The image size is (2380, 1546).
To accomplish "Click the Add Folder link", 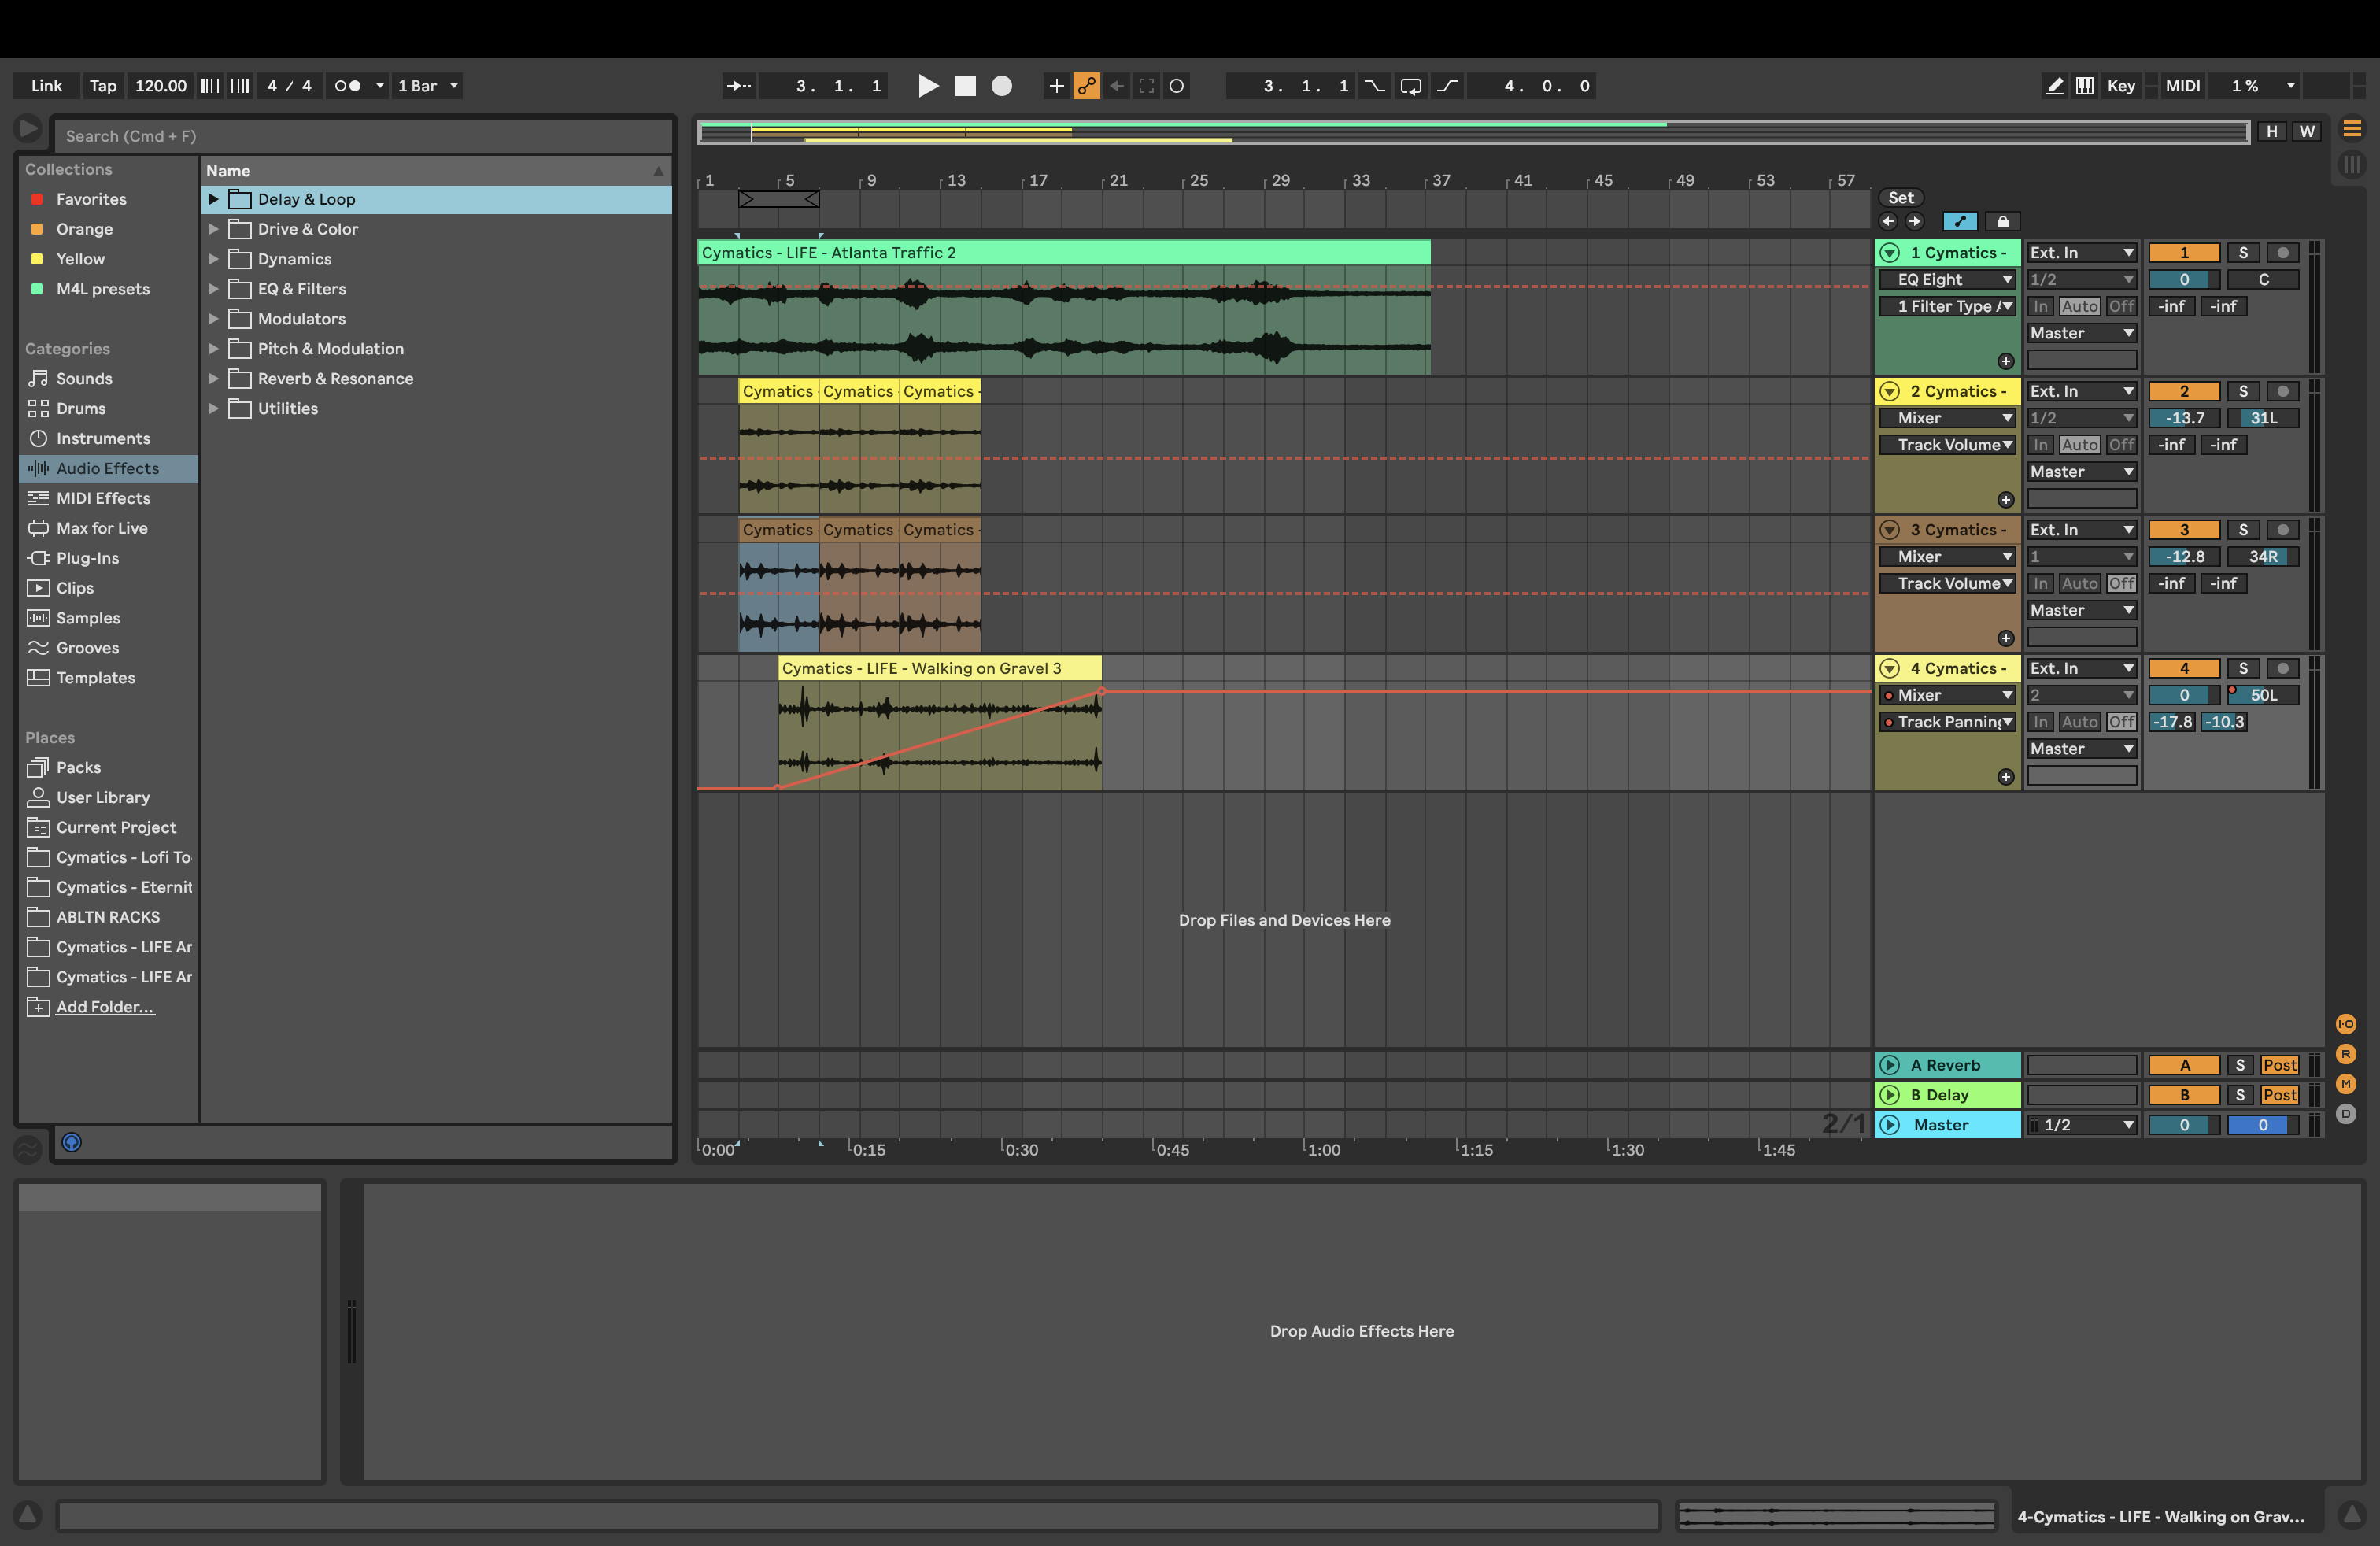I will 105,1008.
